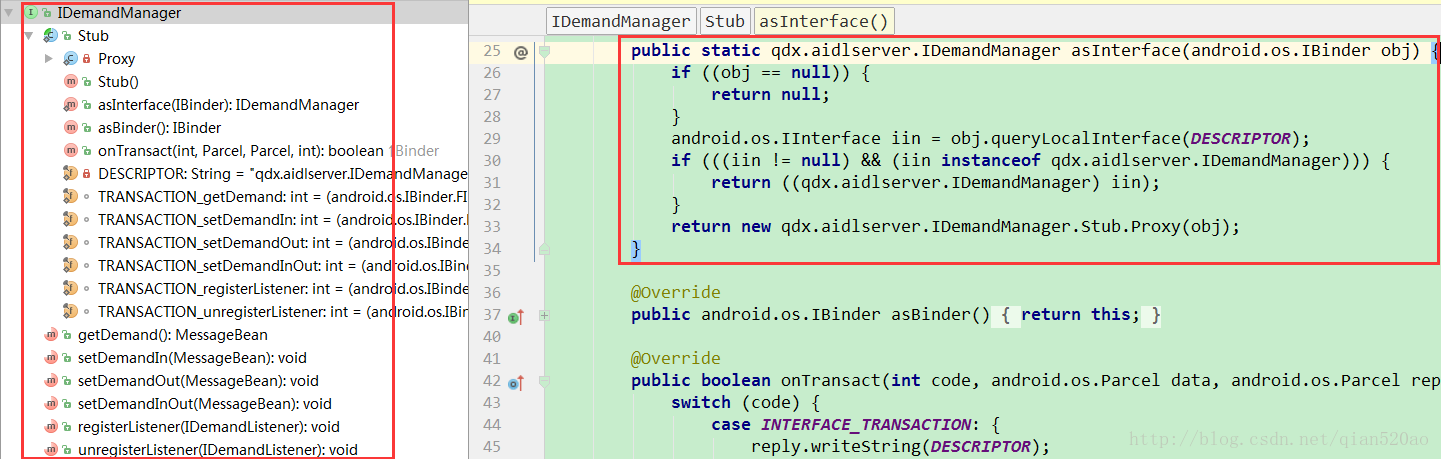Select getDemand(): MessageBean tree item

coord(172,335)
